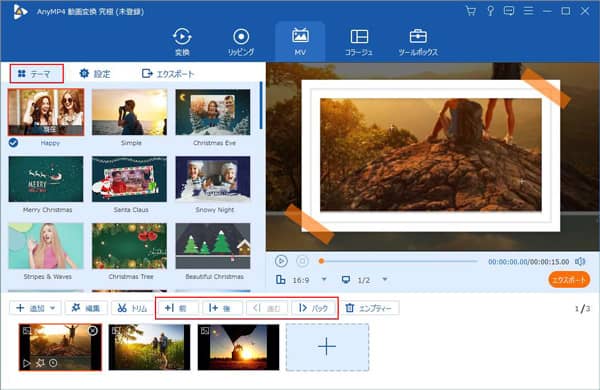600x390 pixels.
Task: Play the preview video
Action: pos(281,261)
